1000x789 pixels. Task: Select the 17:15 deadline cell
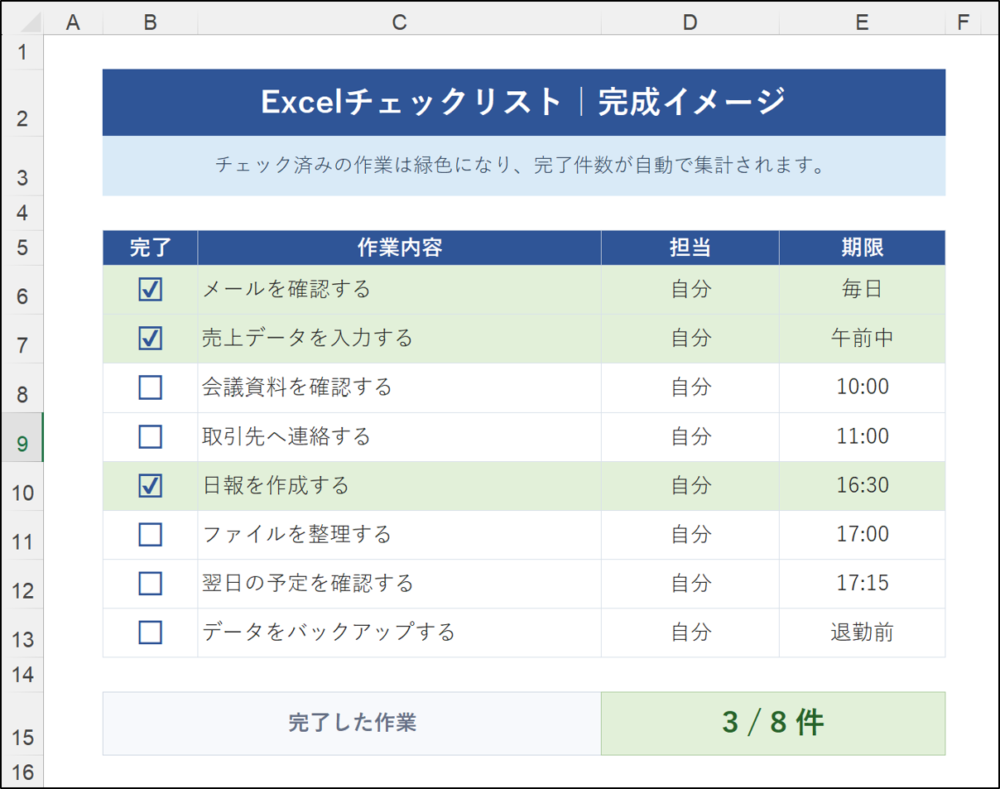(x=862, y=584)
